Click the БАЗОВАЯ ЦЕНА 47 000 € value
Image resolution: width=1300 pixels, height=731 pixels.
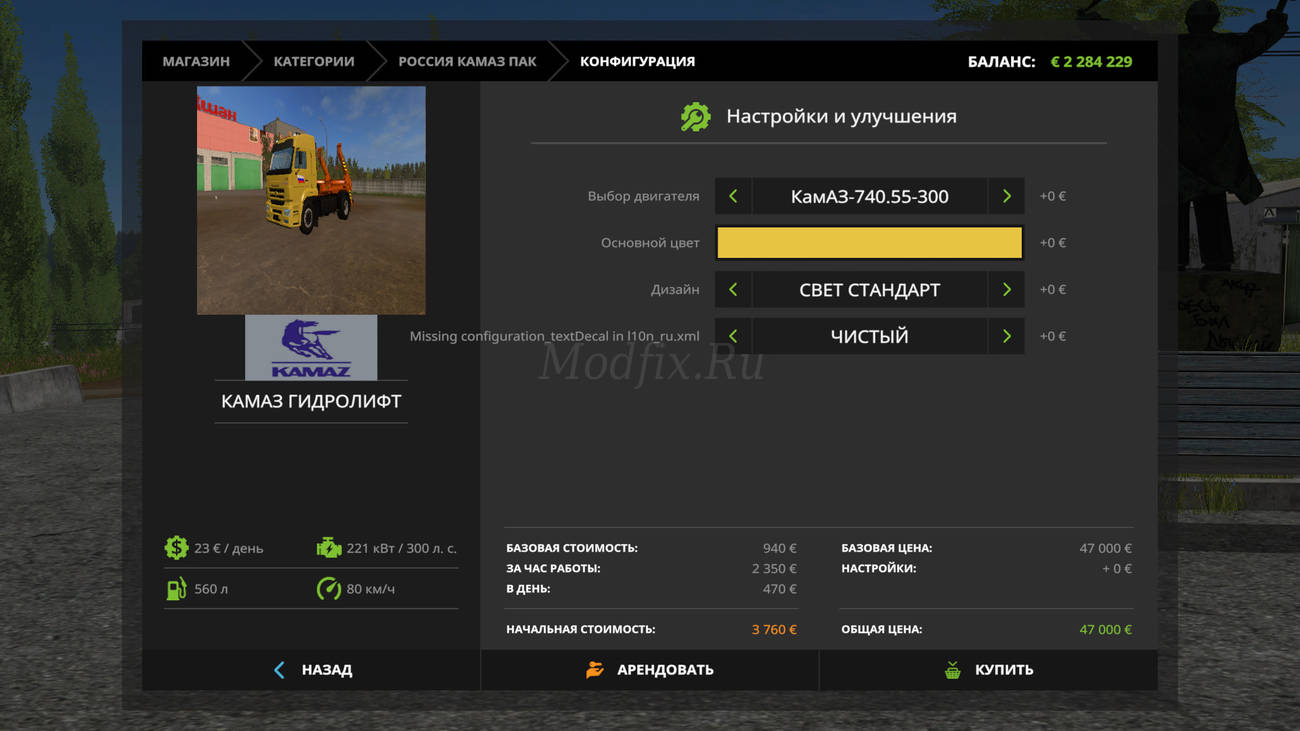point(1105,548)
